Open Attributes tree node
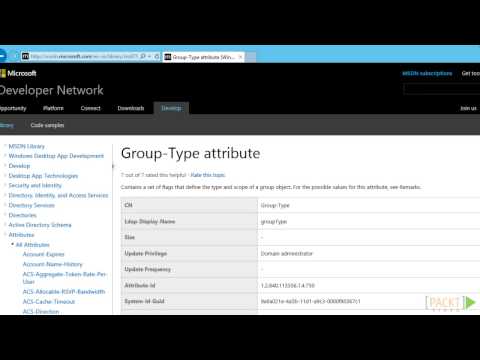Viewport: 480px width, 360px height. point(21,235)
